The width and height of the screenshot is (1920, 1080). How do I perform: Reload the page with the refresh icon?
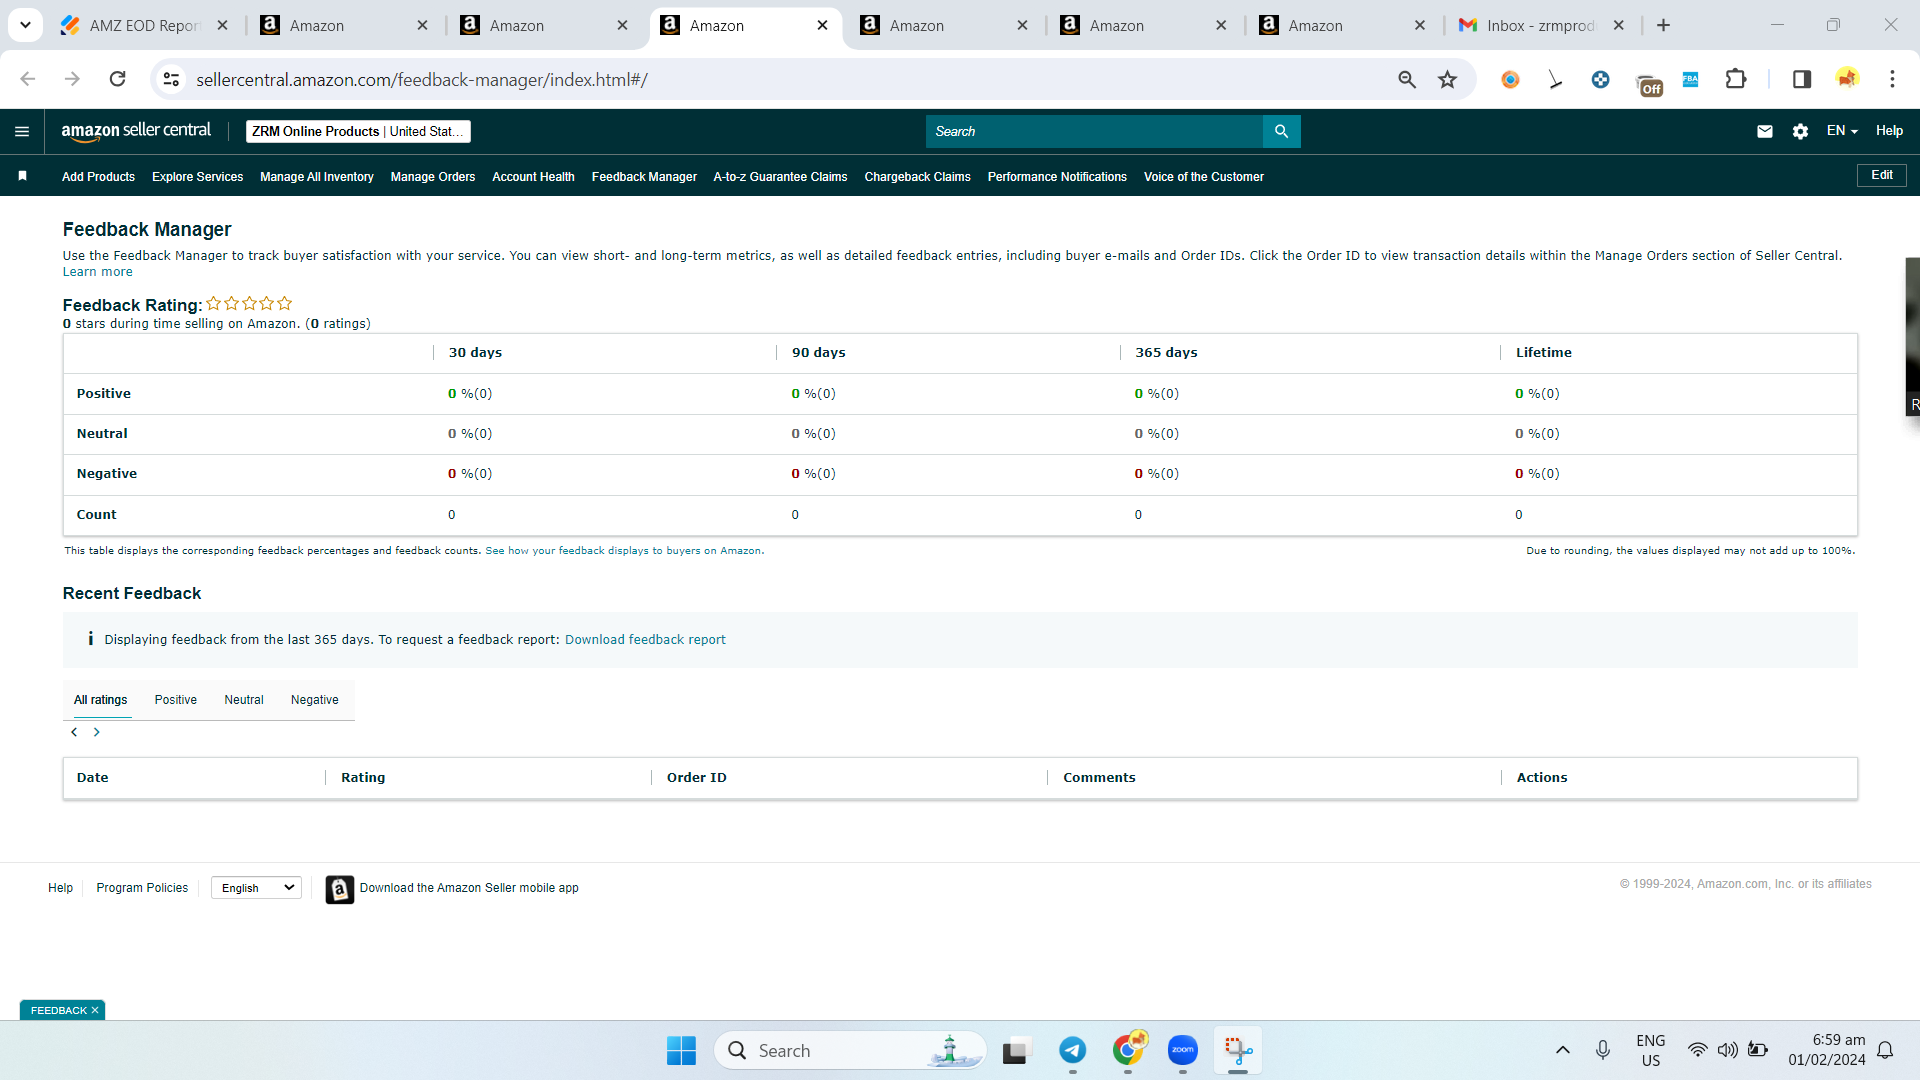tap(117, 79)
